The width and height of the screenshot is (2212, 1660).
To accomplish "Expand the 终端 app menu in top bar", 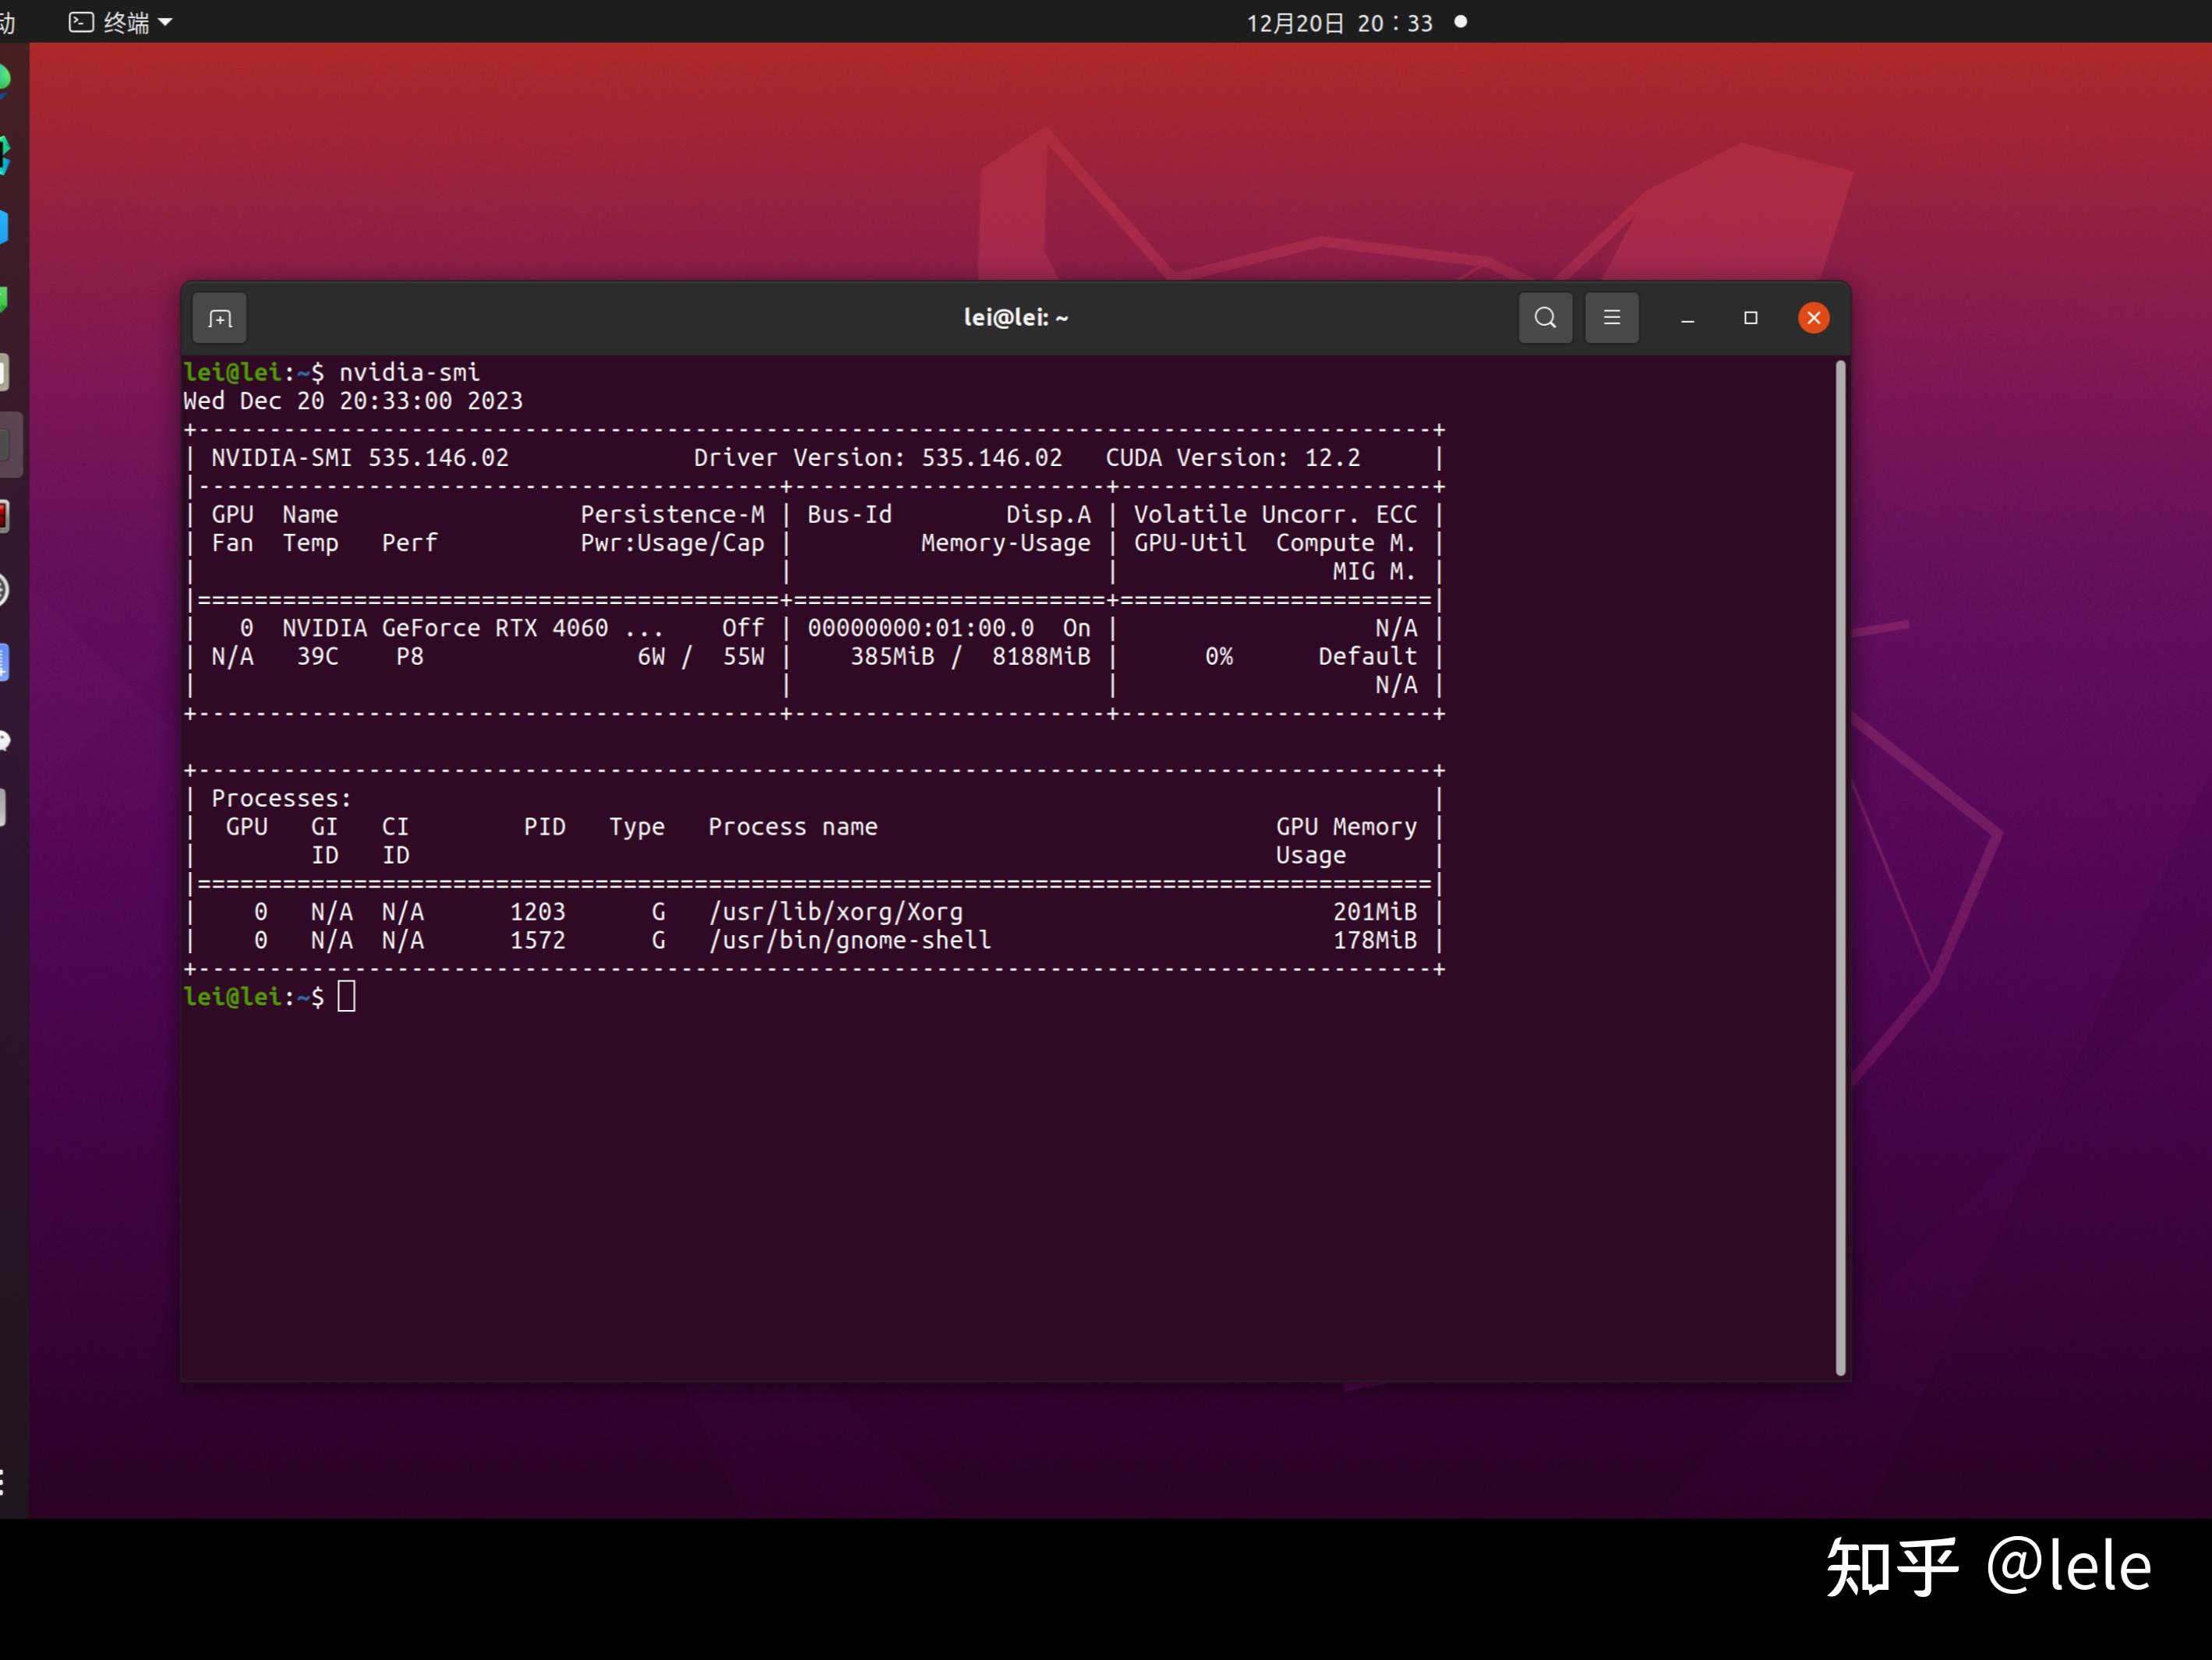I will [121, 22].
